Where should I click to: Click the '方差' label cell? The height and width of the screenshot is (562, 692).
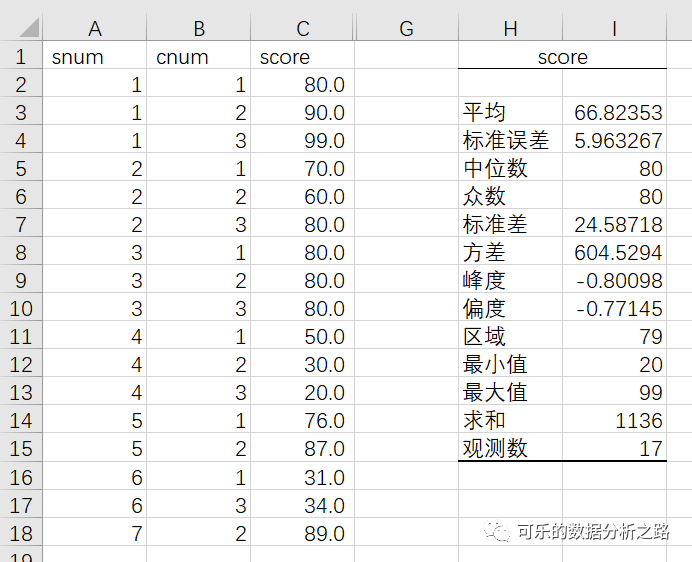(x=510, y=253)
